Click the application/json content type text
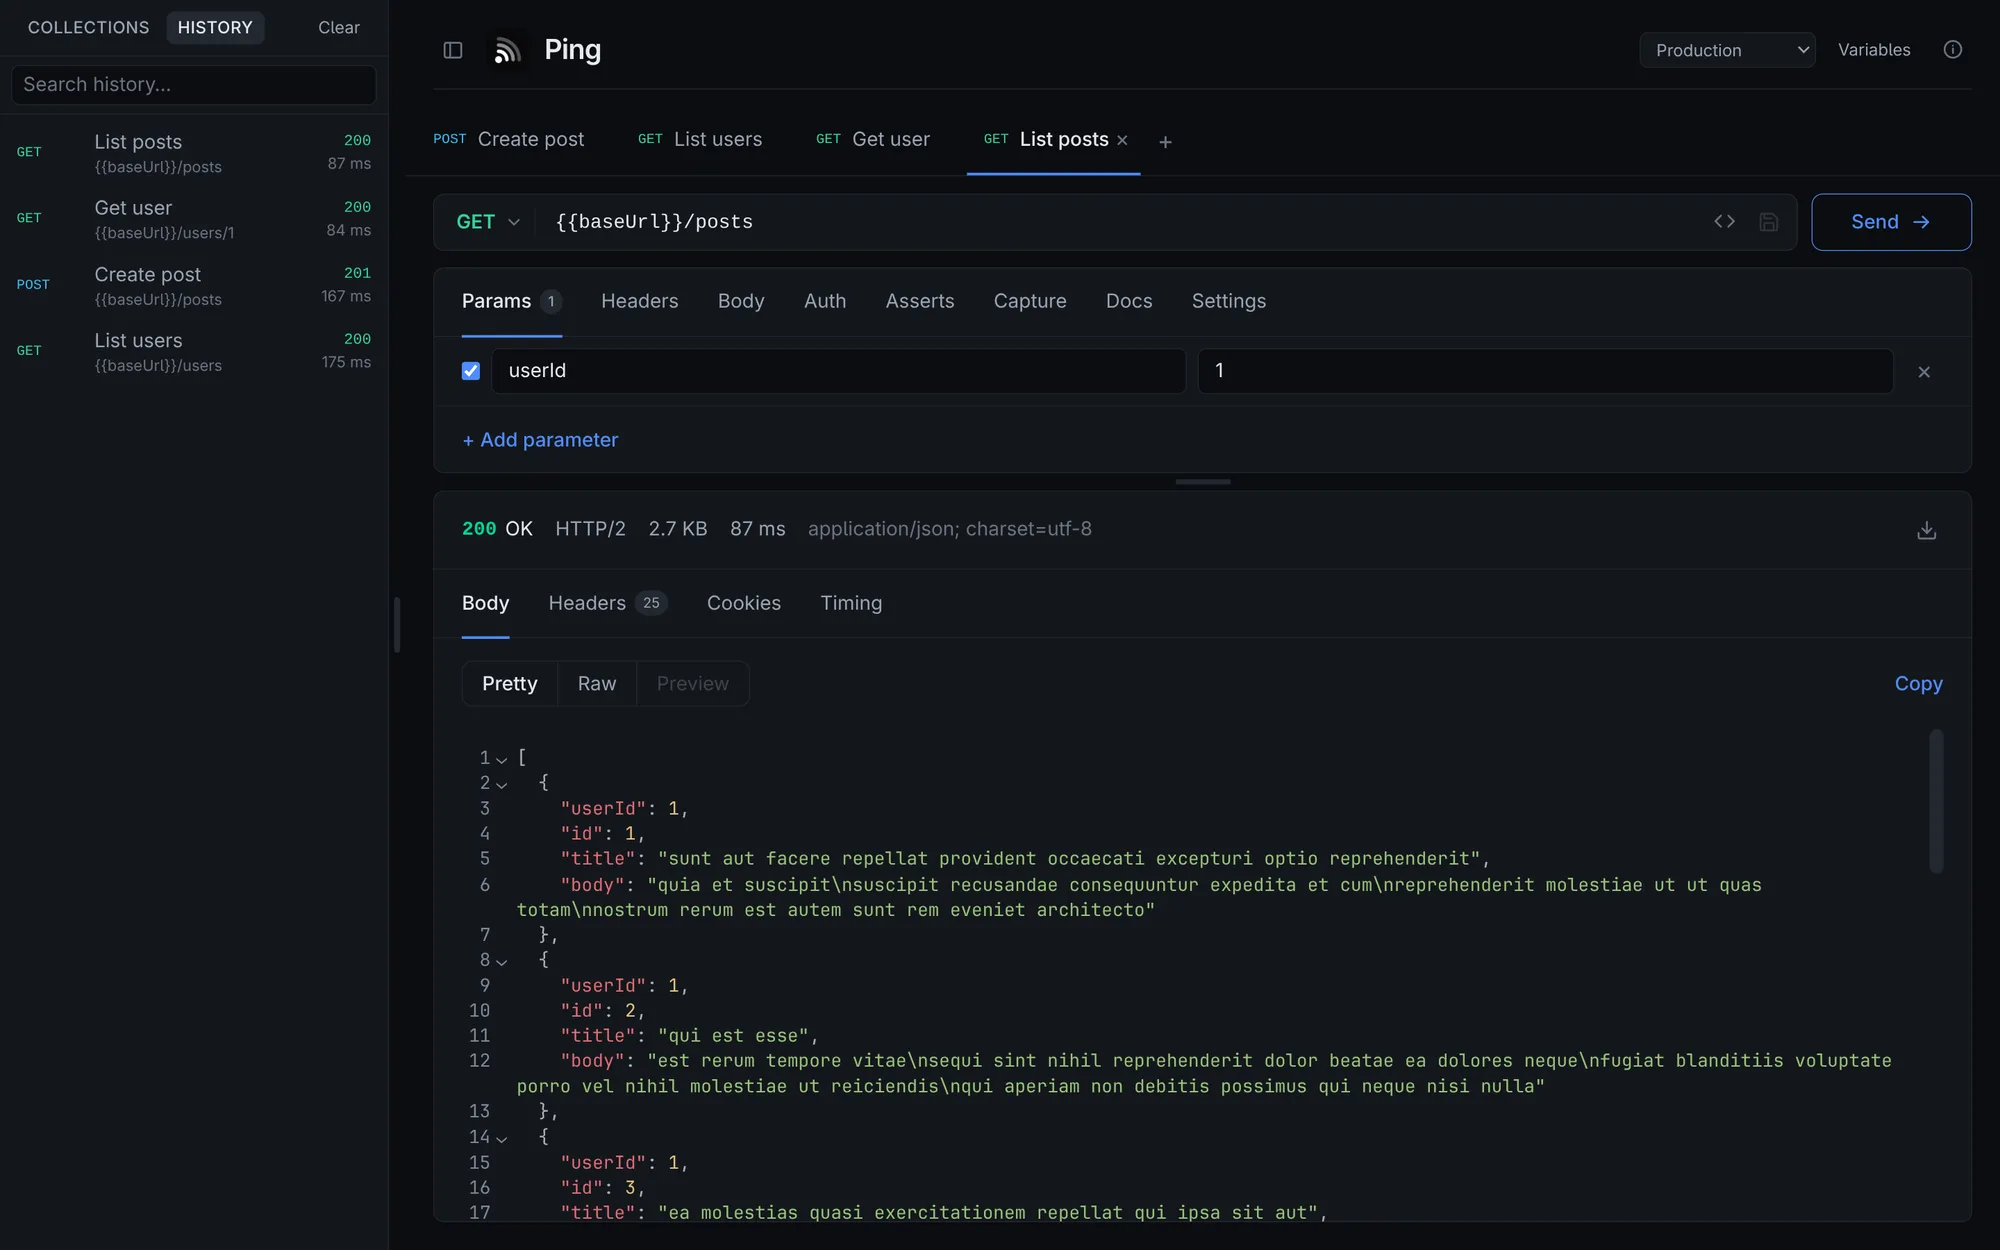The height and width of the screenshot is (1250, 2000). pyautogui.click(x=949, y=529)
